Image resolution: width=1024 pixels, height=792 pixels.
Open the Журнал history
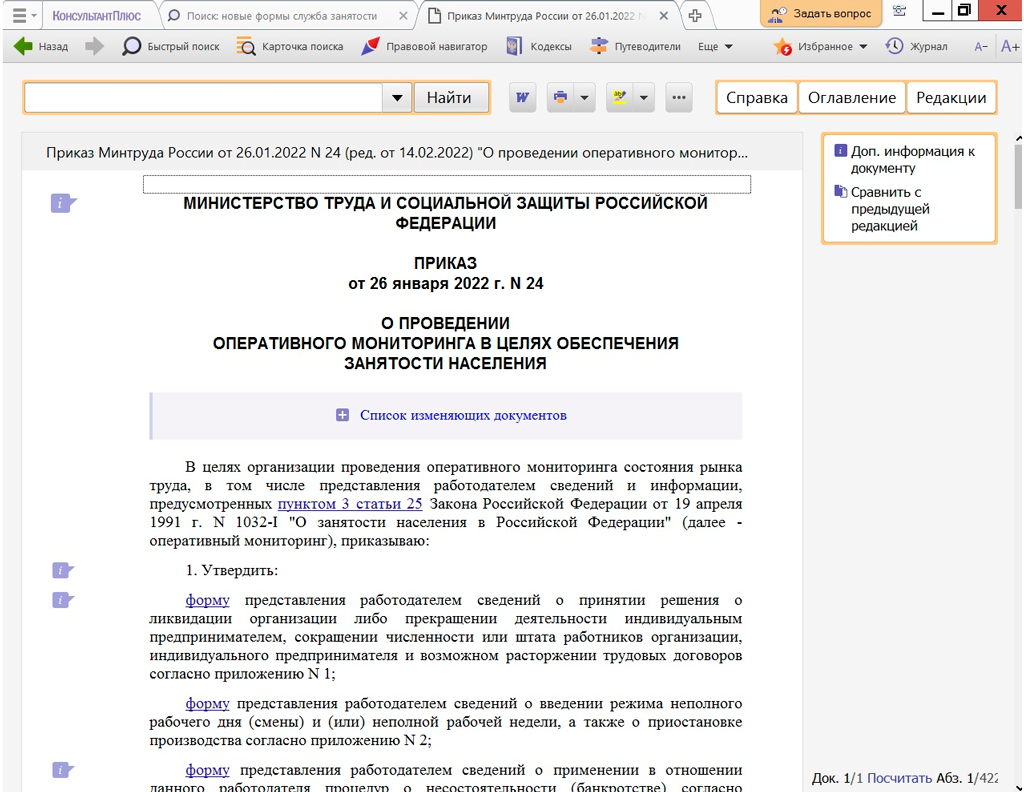pyautogui.click(x=916, y=46)
